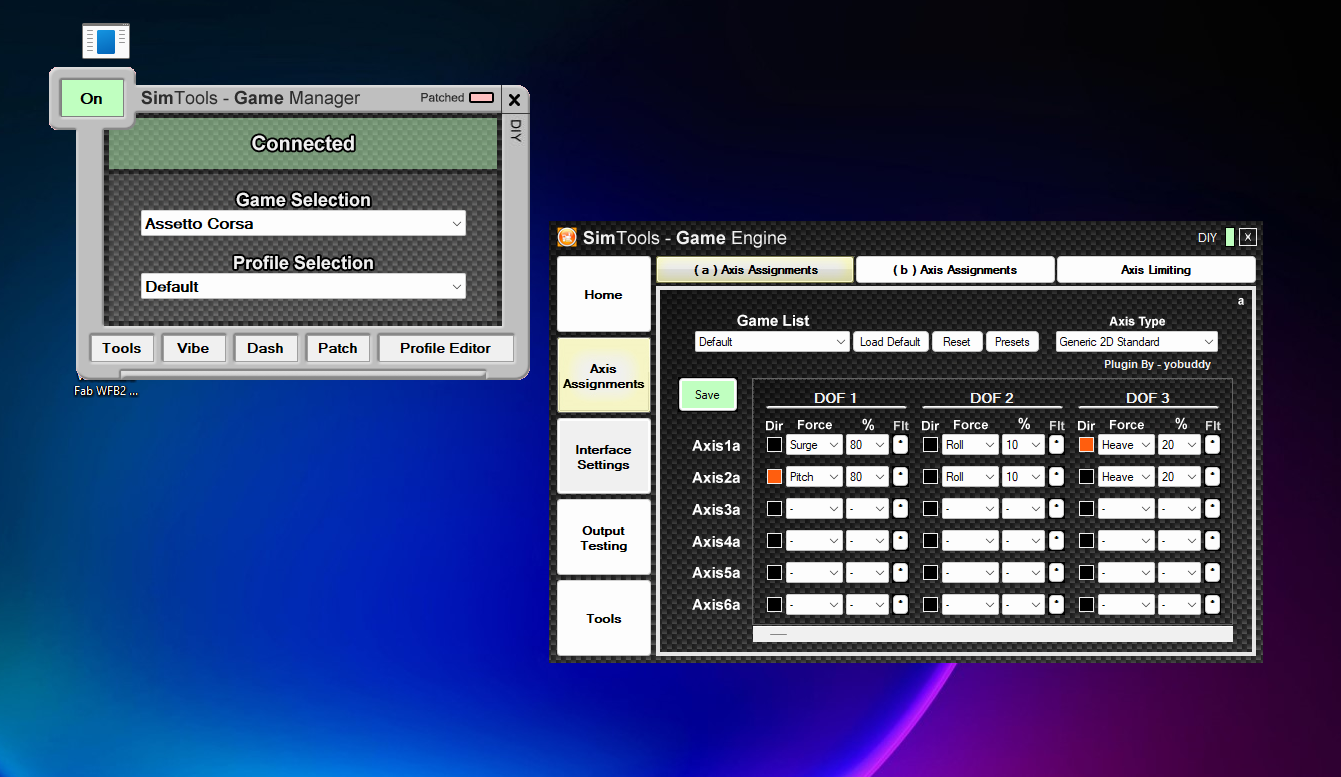The image size is (1341, 777).
Task: Open the Axis Limiting tab
Action: click(1155, 270)
